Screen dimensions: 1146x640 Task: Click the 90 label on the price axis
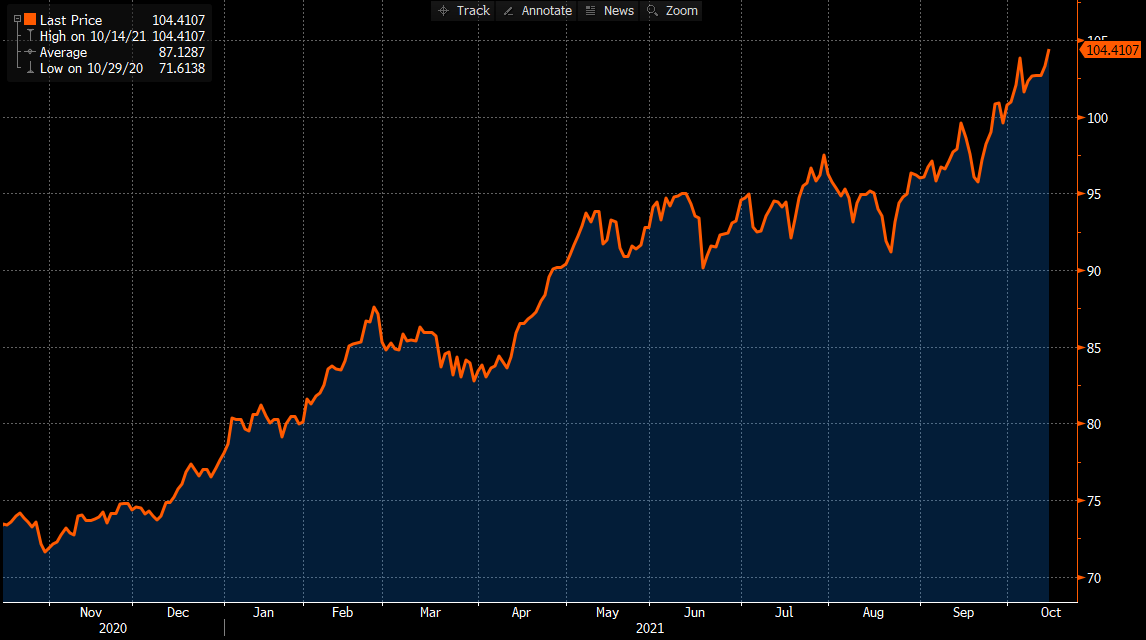click(x=1095, y=271)
